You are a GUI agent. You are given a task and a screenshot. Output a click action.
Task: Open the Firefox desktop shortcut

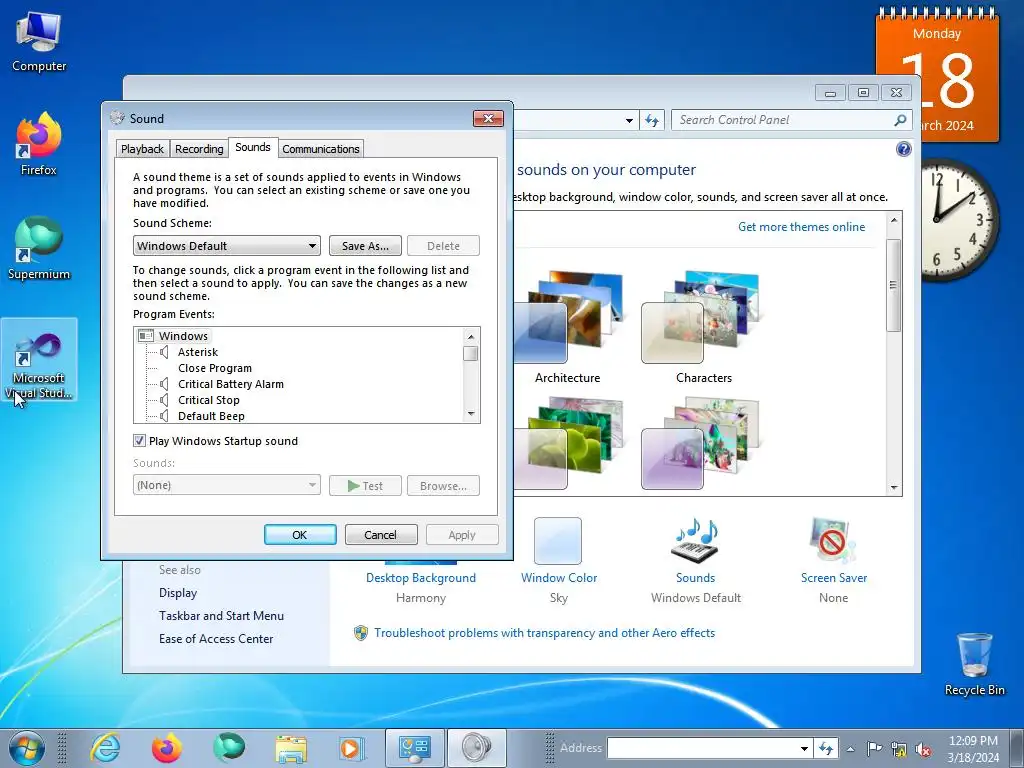coord(39,144)
